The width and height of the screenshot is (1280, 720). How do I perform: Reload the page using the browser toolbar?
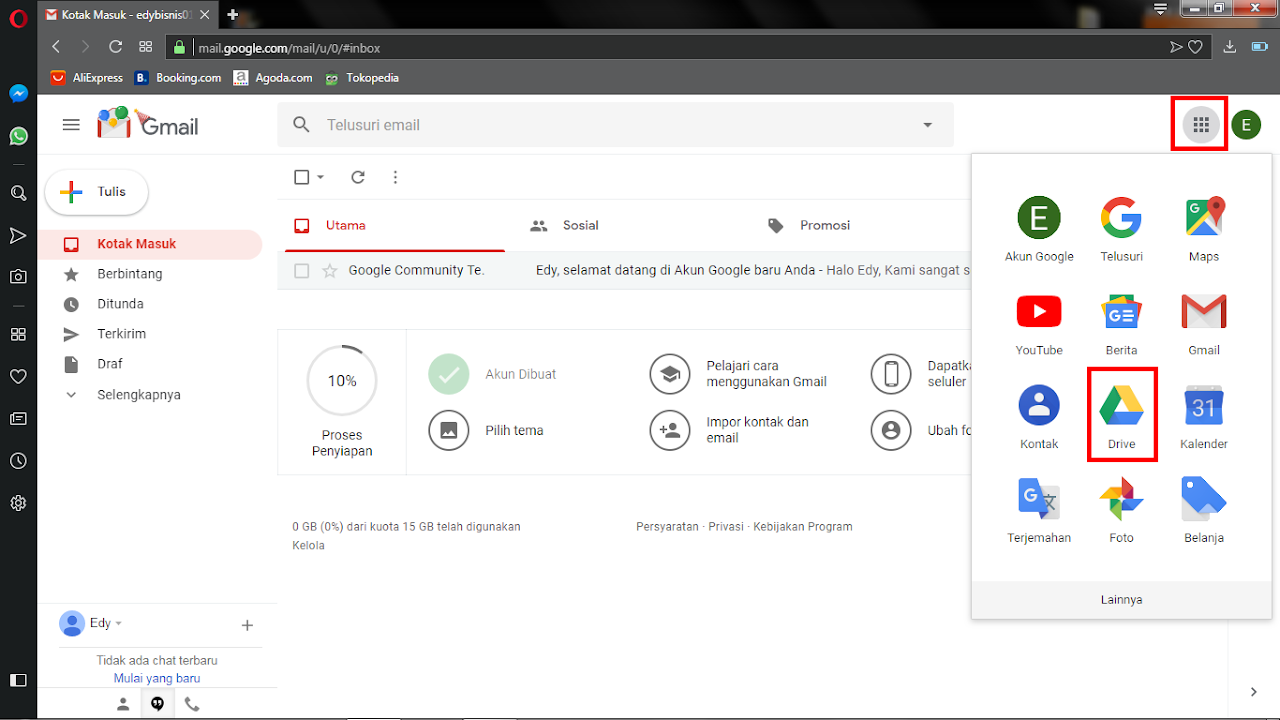pos(115,47)
